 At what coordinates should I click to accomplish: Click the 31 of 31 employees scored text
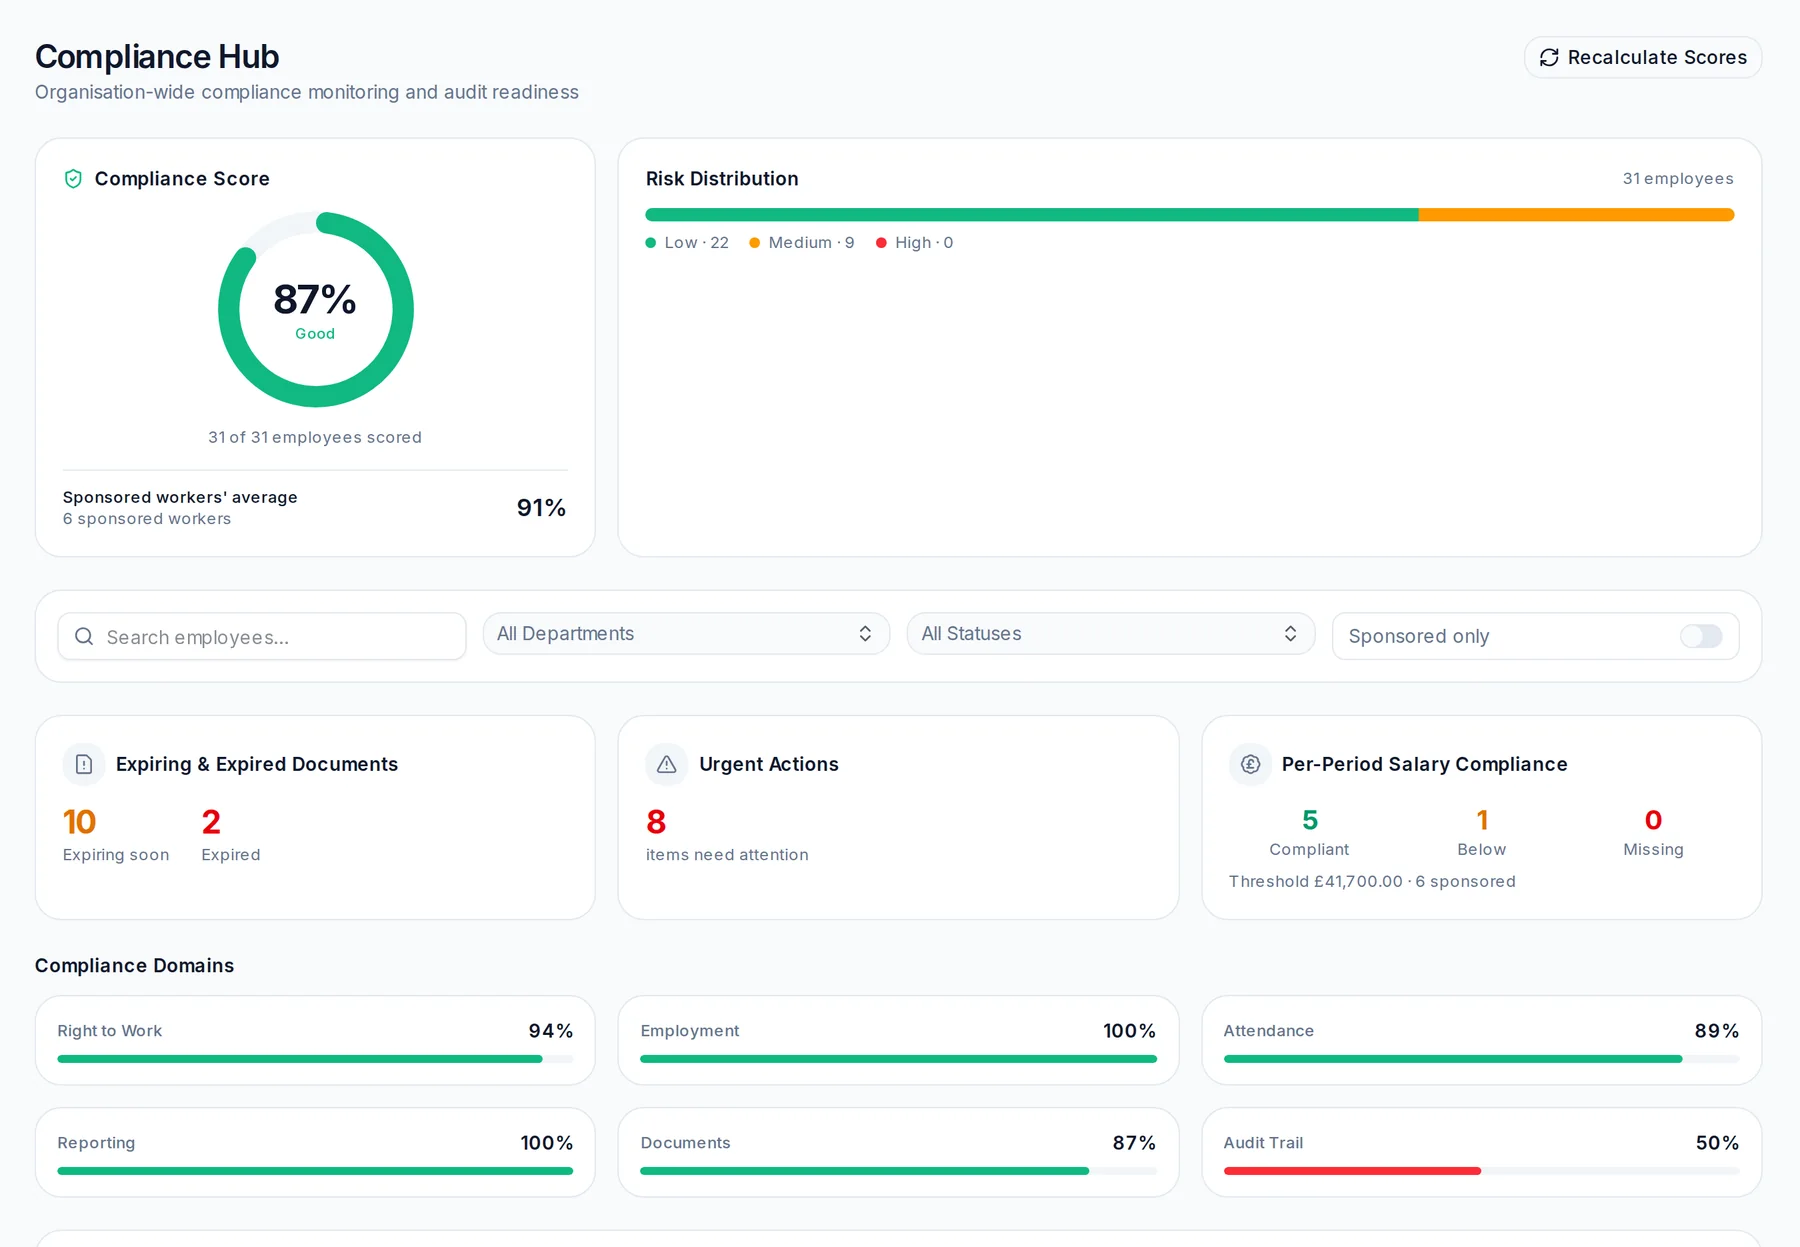(315, 437)
